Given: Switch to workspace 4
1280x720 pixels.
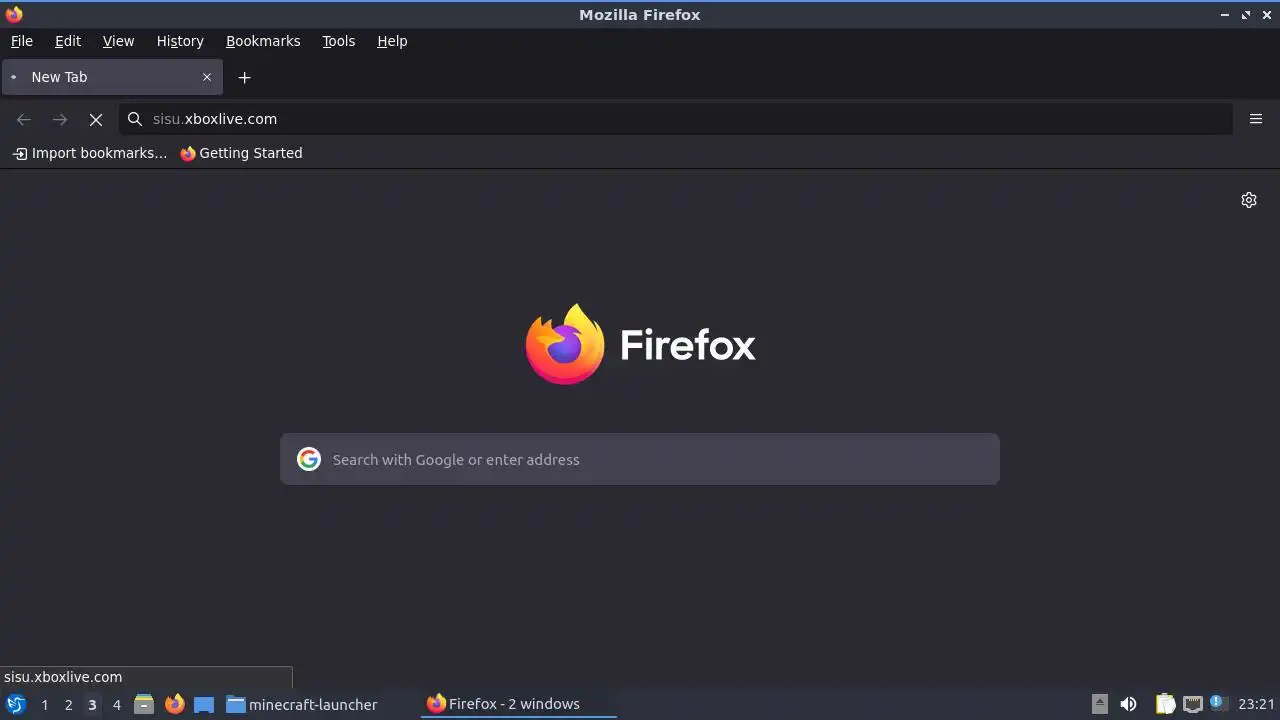Looking at the screenshot, I should click(x=116, y=705).
